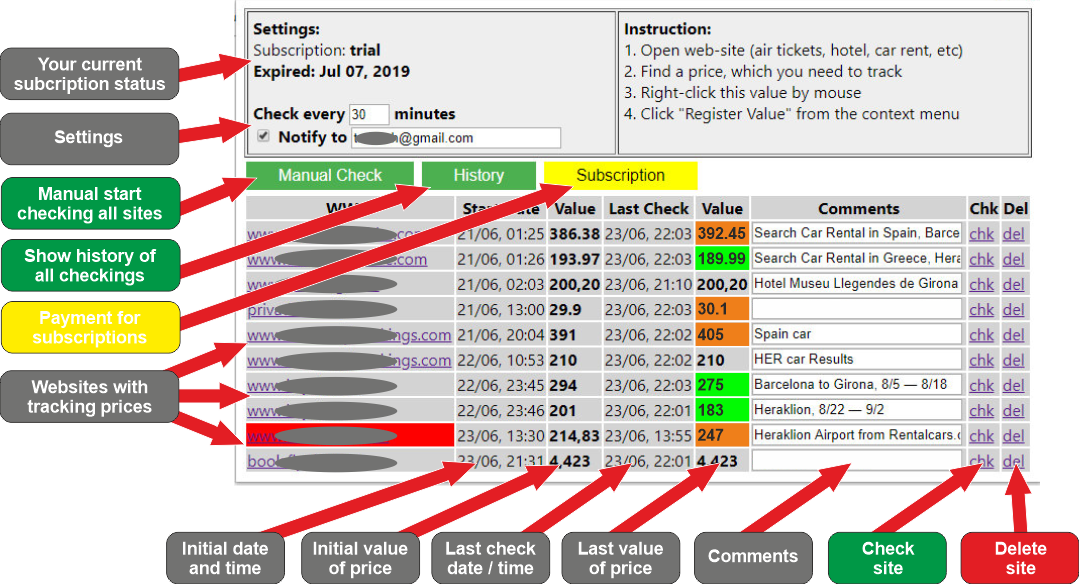This screenshot has width=1079, height=584.
Task: Click the Hotel Museu Llegendes comment field
Action: coord(857,284)
